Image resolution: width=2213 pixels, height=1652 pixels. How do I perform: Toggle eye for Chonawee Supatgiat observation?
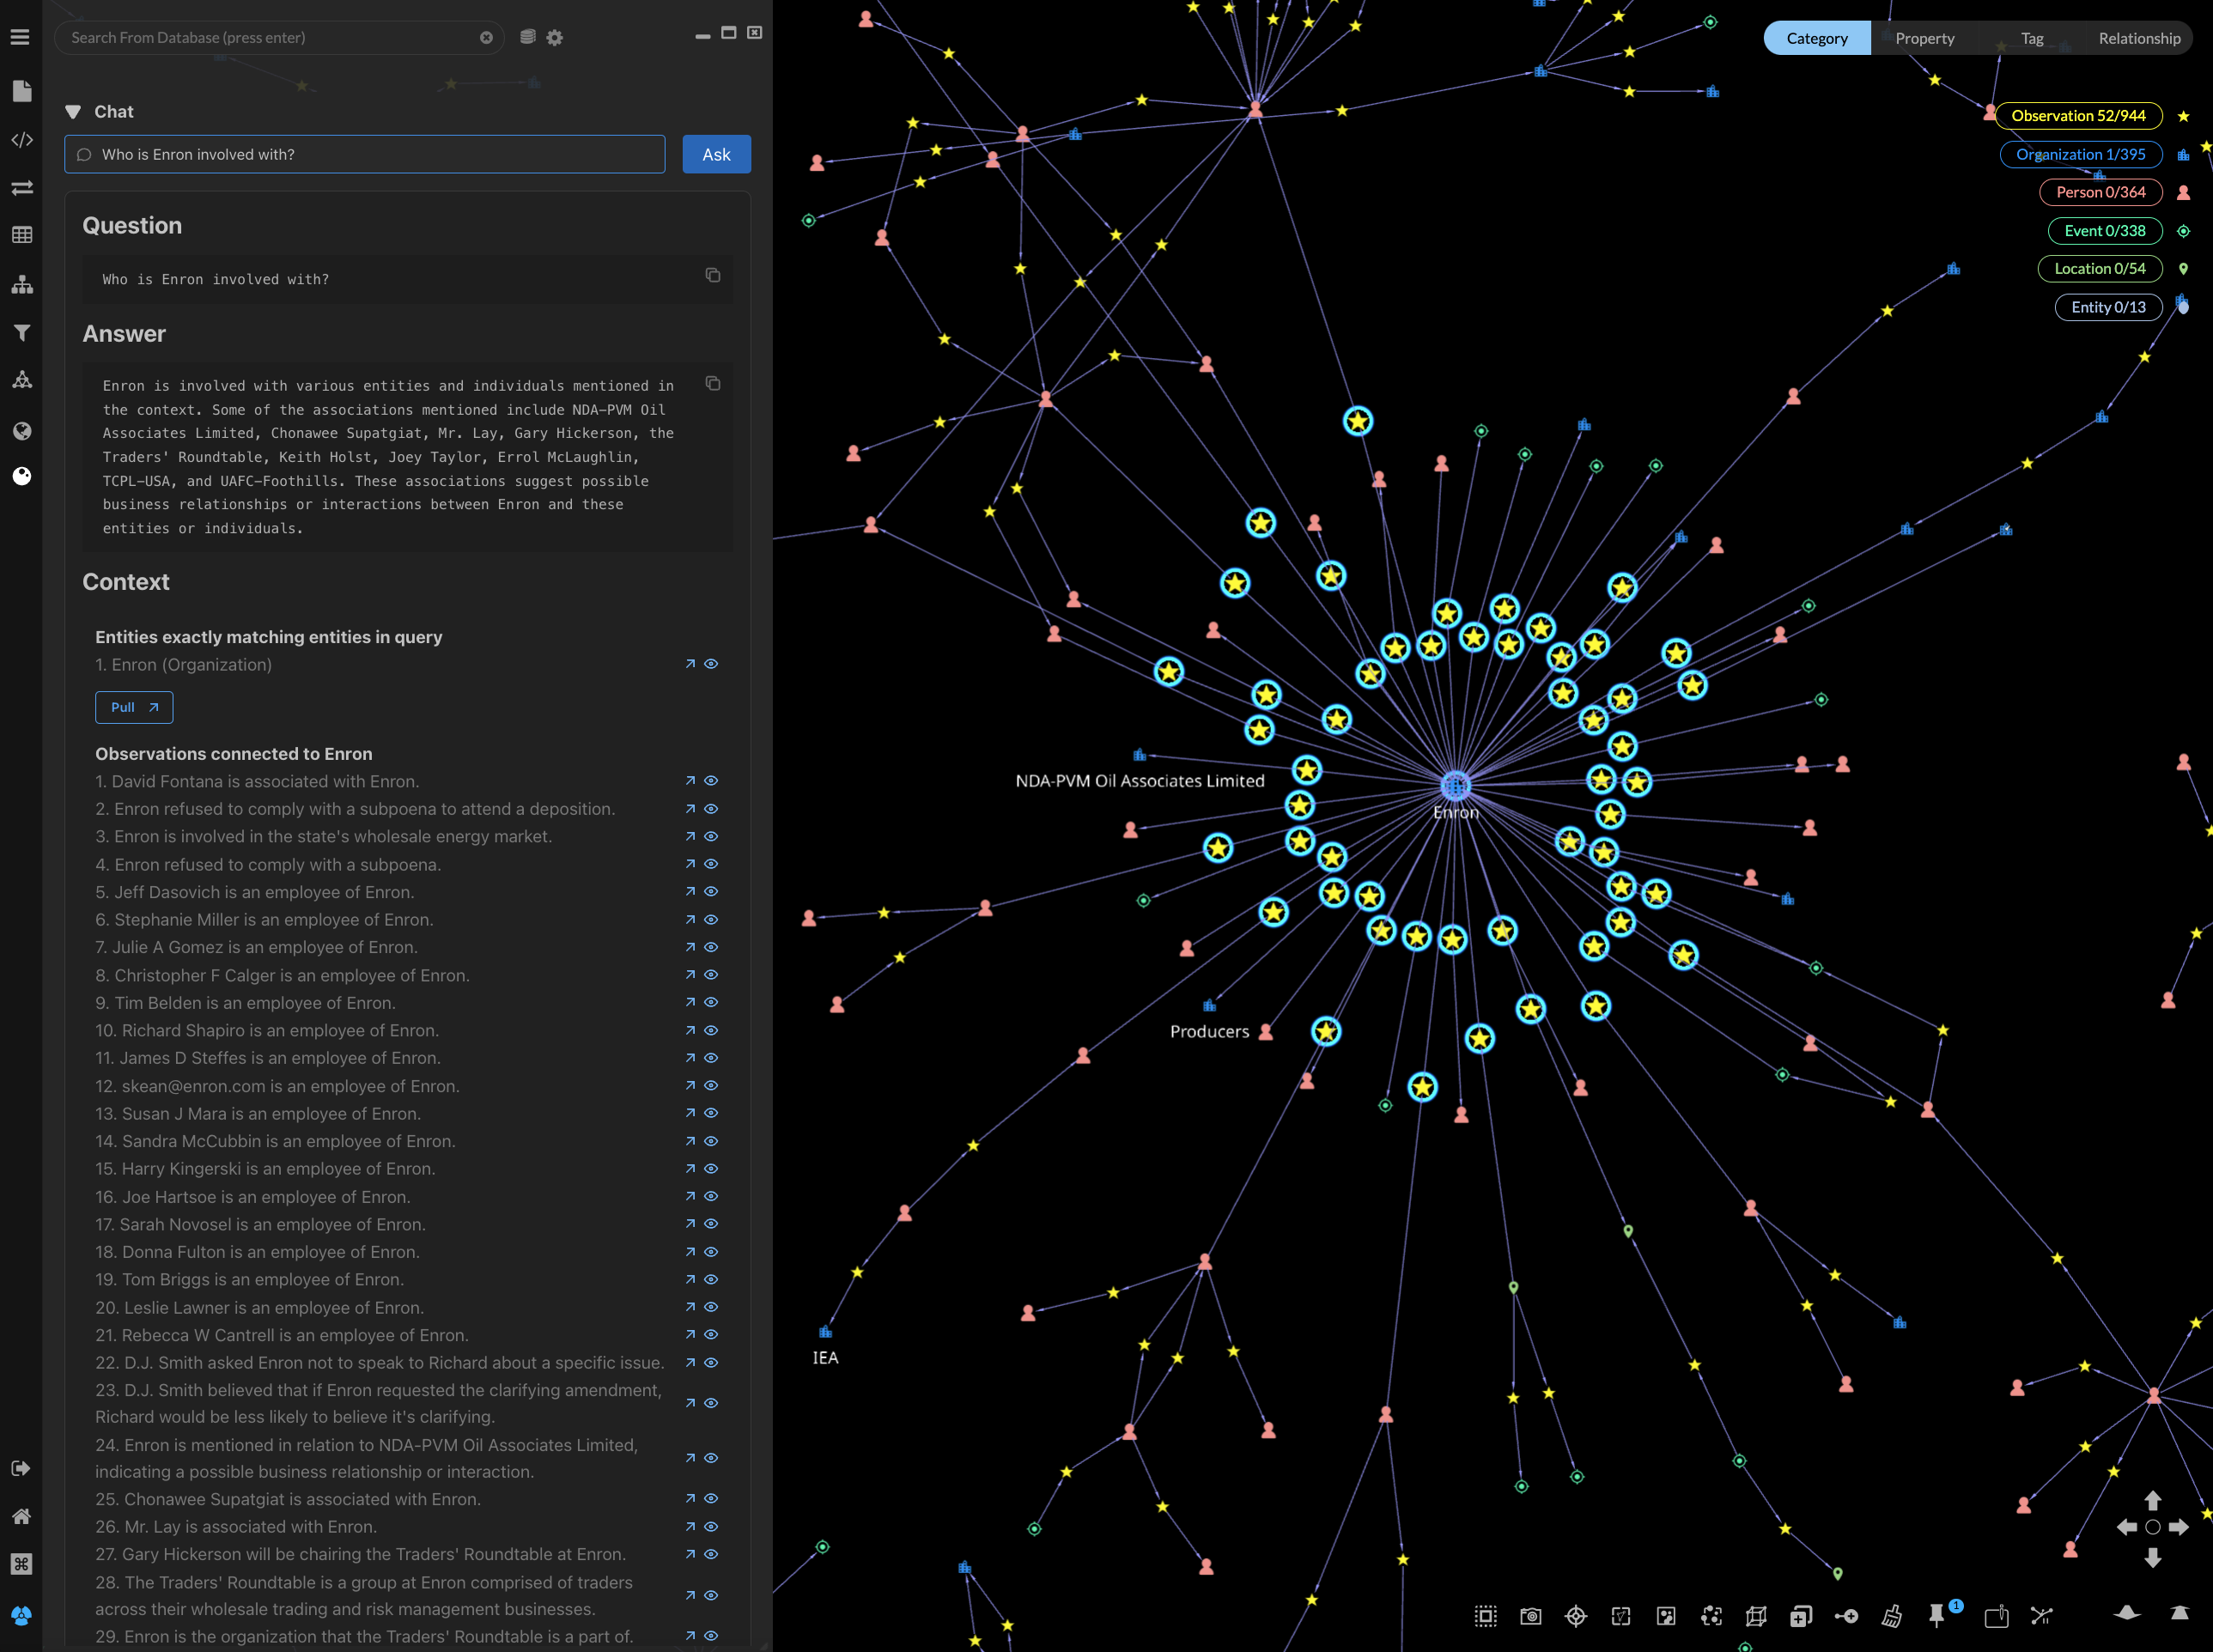click(x=711, y=1498)
